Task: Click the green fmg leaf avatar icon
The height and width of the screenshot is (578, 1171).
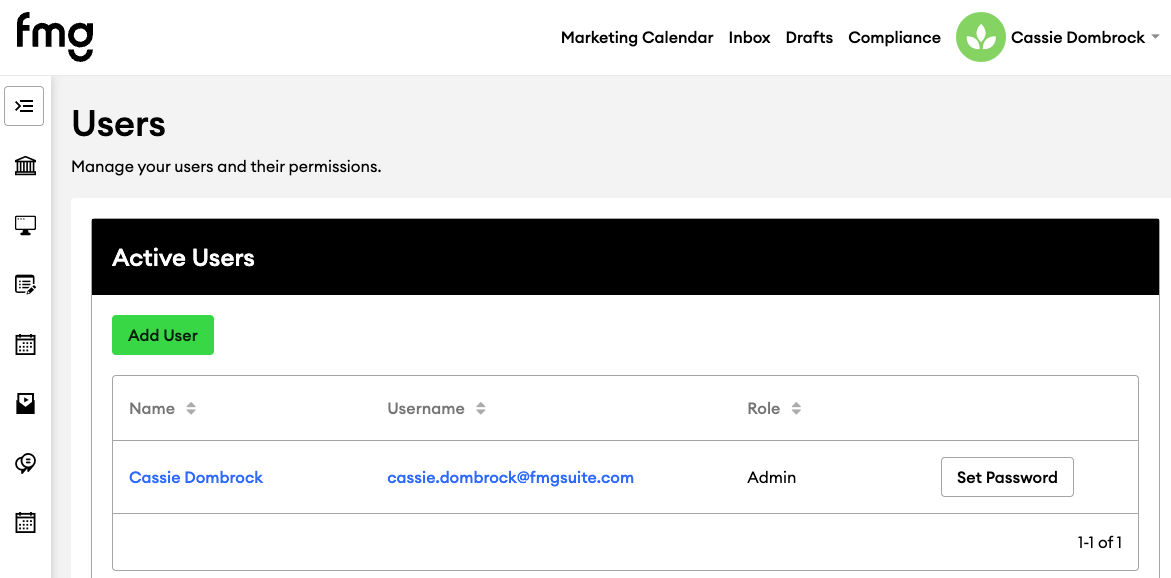Action: 980,37
